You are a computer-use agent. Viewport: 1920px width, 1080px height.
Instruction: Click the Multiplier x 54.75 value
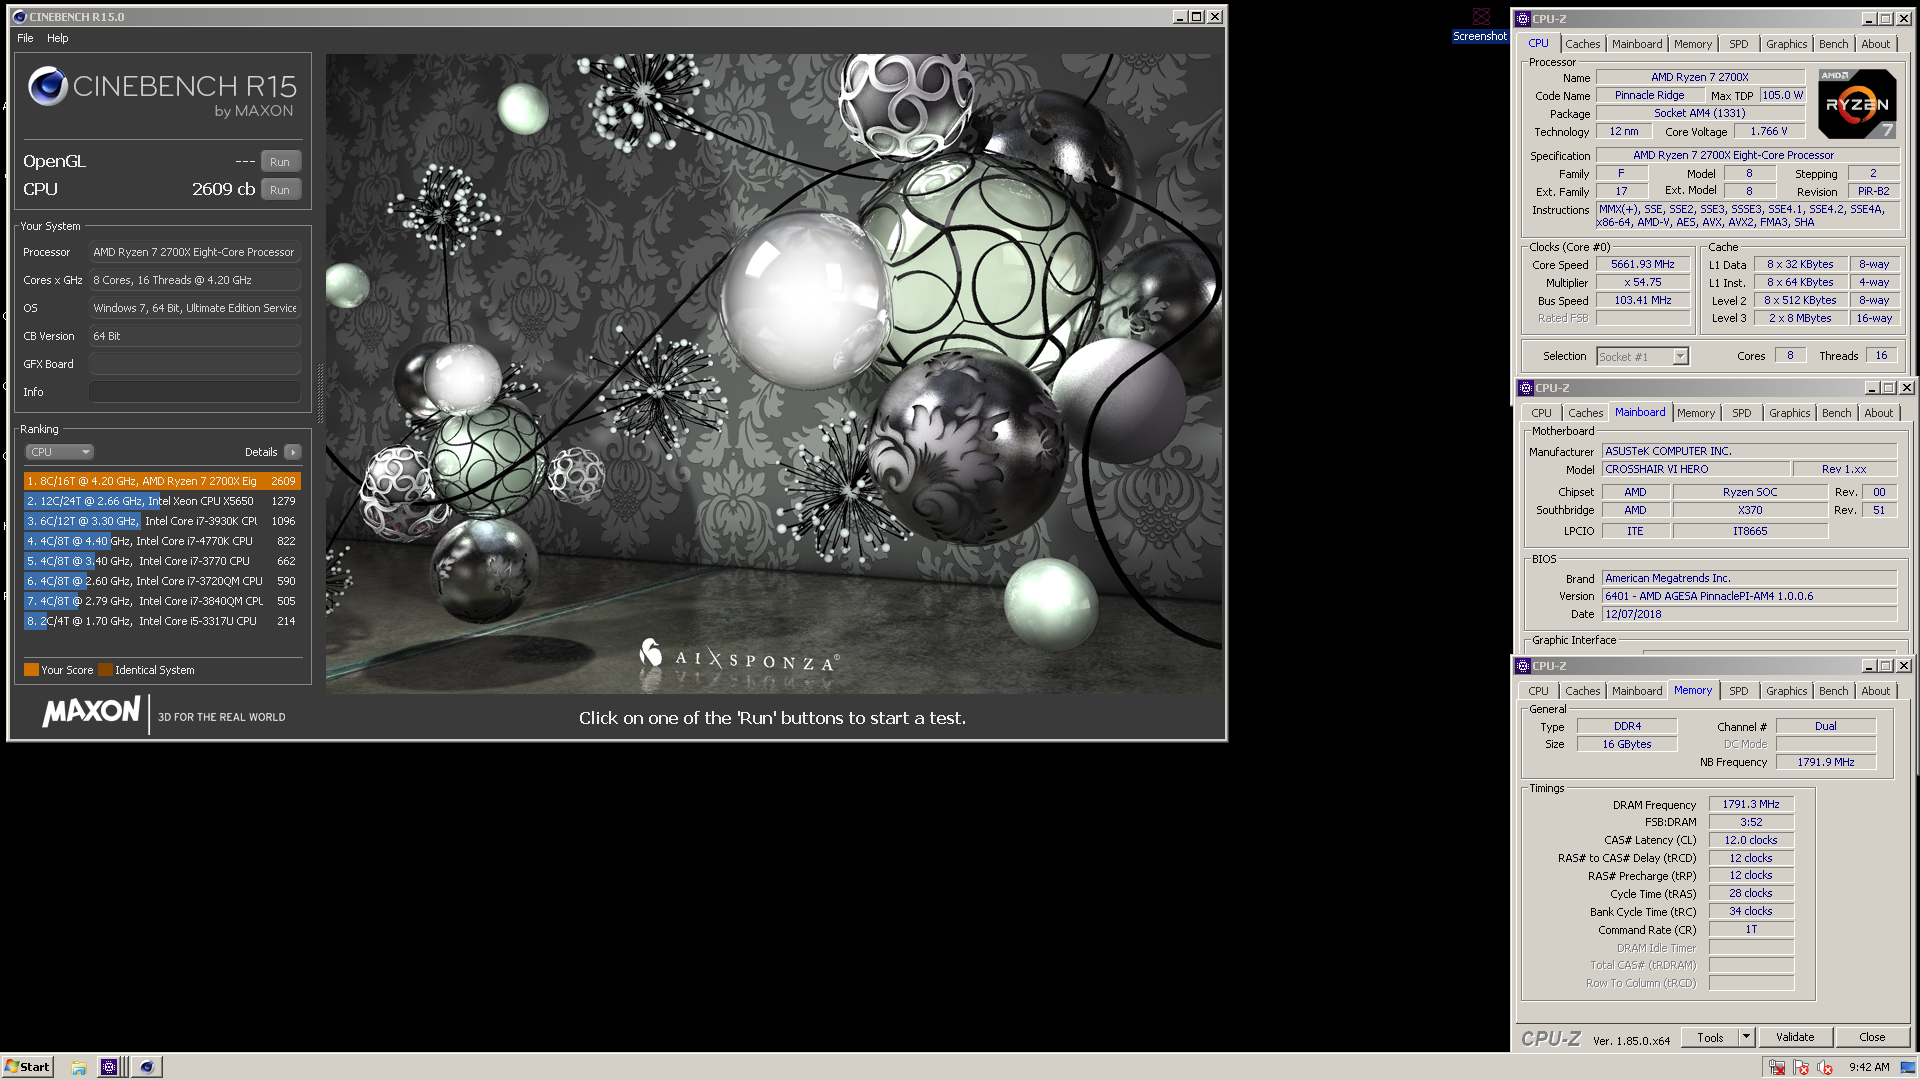(x=1642, y=282)
